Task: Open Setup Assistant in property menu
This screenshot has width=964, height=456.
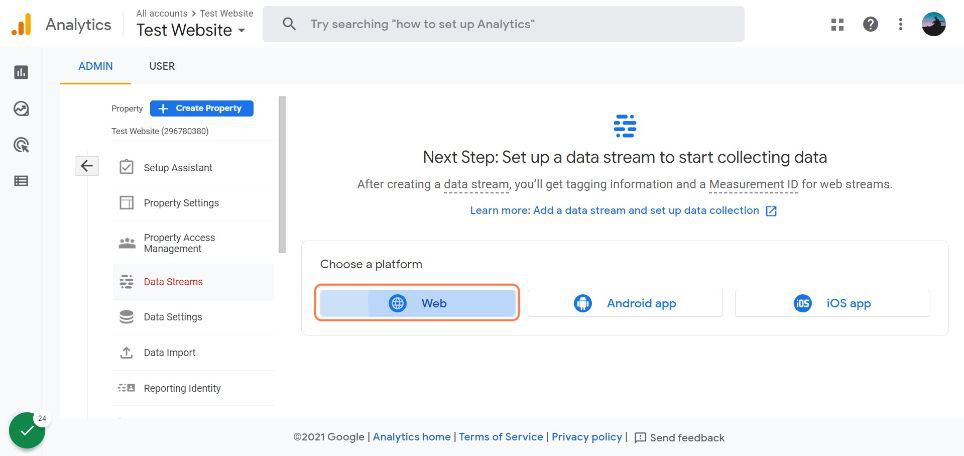Action: coord(178,168)
